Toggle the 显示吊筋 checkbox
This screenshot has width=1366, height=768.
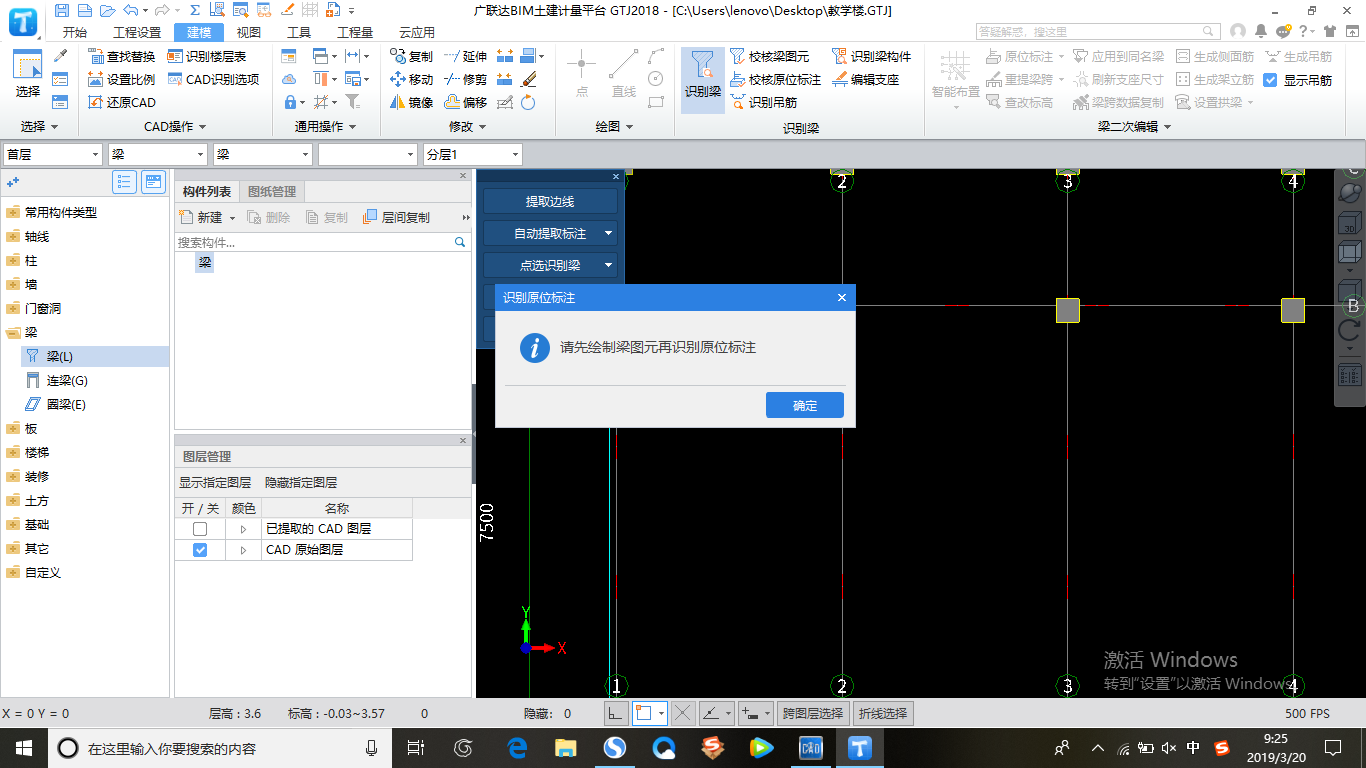point(1271,80)
